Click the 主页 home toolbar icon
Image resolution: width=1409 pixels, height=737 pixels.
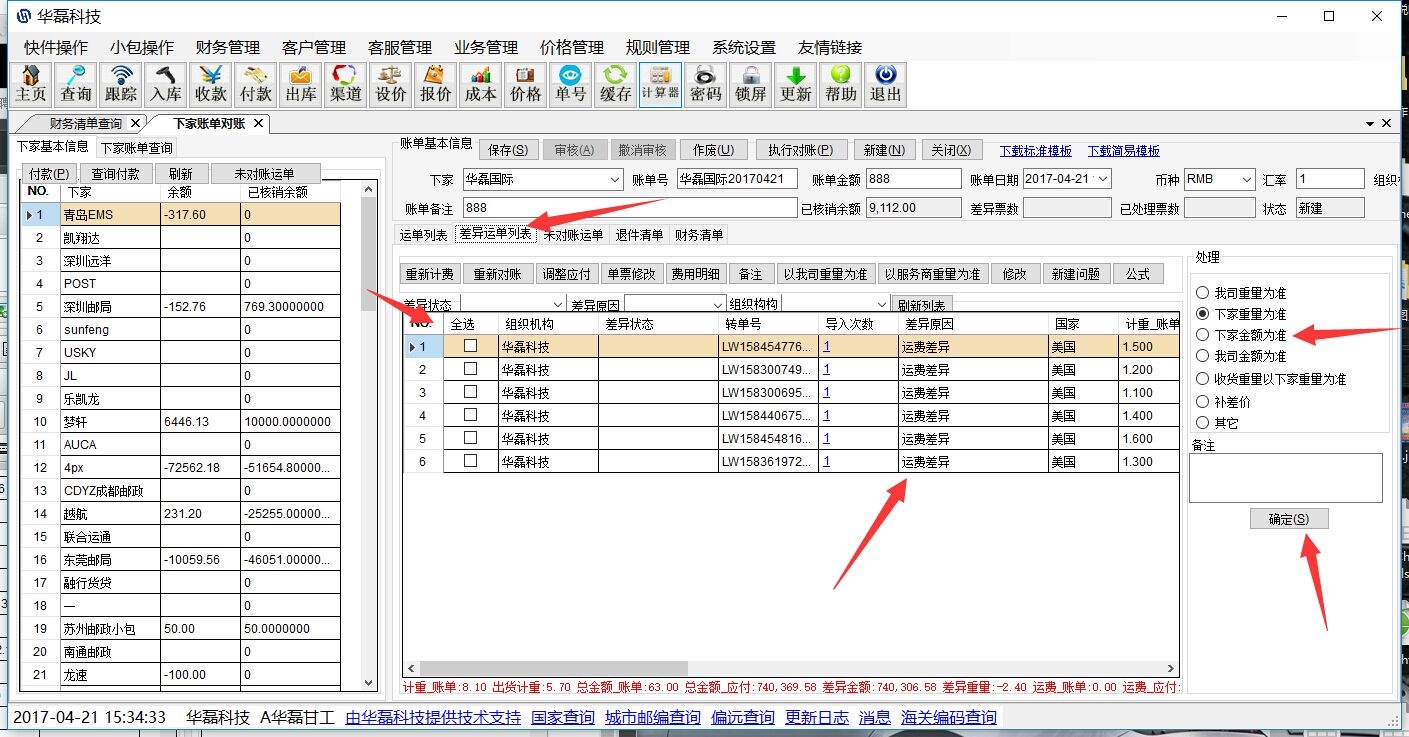30,84
